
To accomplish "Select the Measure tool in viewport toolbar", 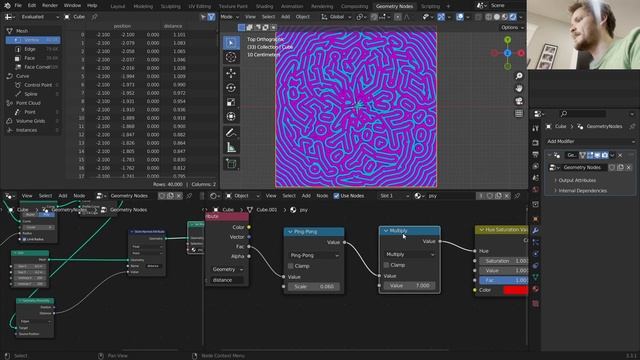I will point(231,147).
